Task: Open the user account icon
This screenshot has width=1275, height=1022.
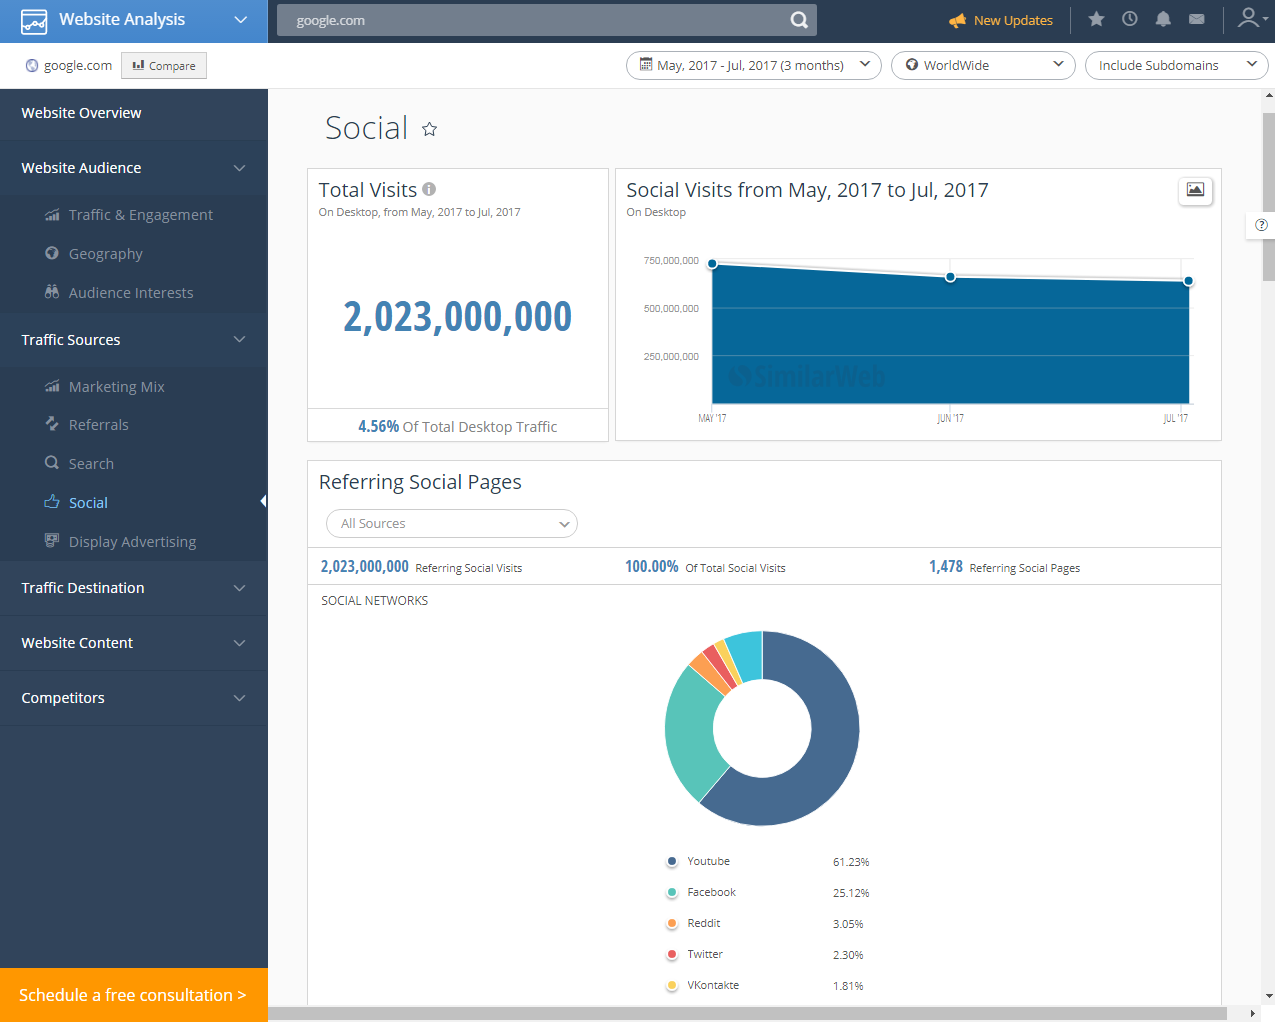Action: [1249, 18]
